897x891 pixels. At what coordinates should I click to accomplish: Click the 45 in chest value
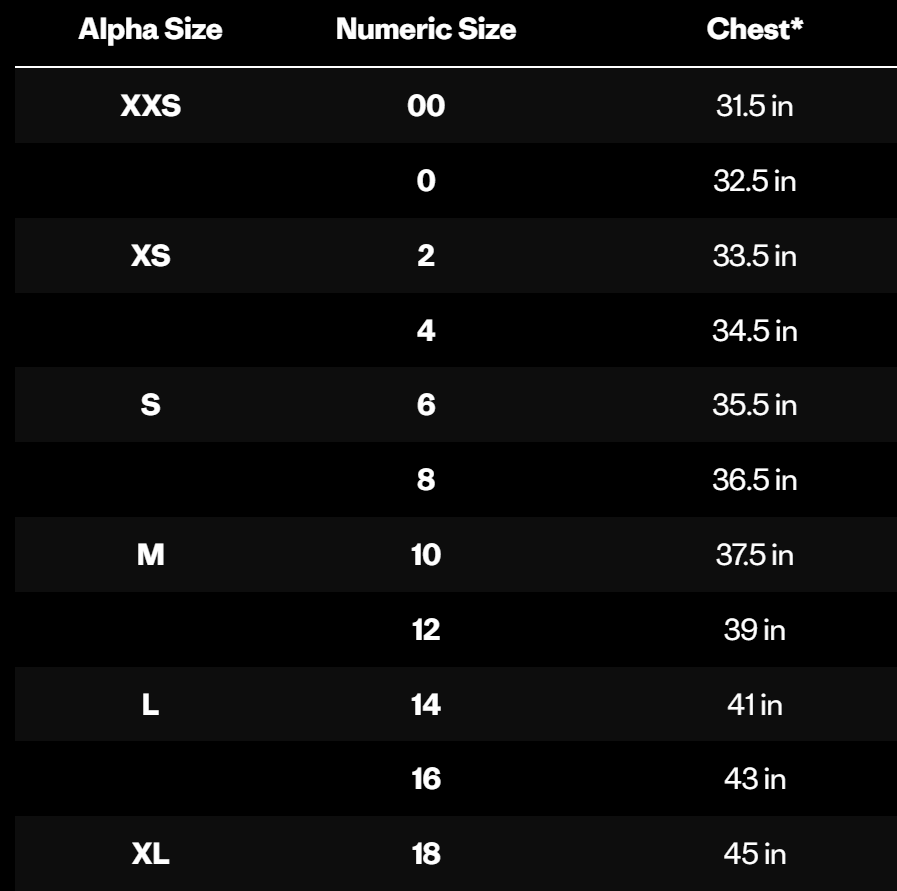tap(755, 854)
